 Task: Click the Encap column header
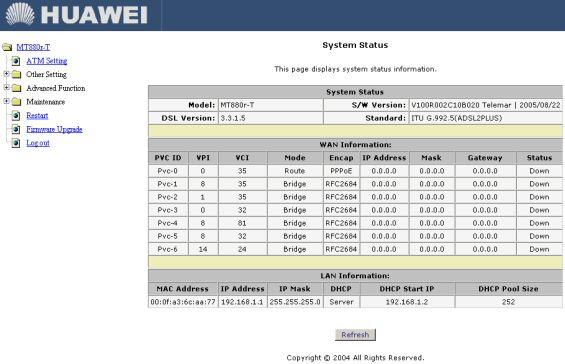(x=341, y=157)
